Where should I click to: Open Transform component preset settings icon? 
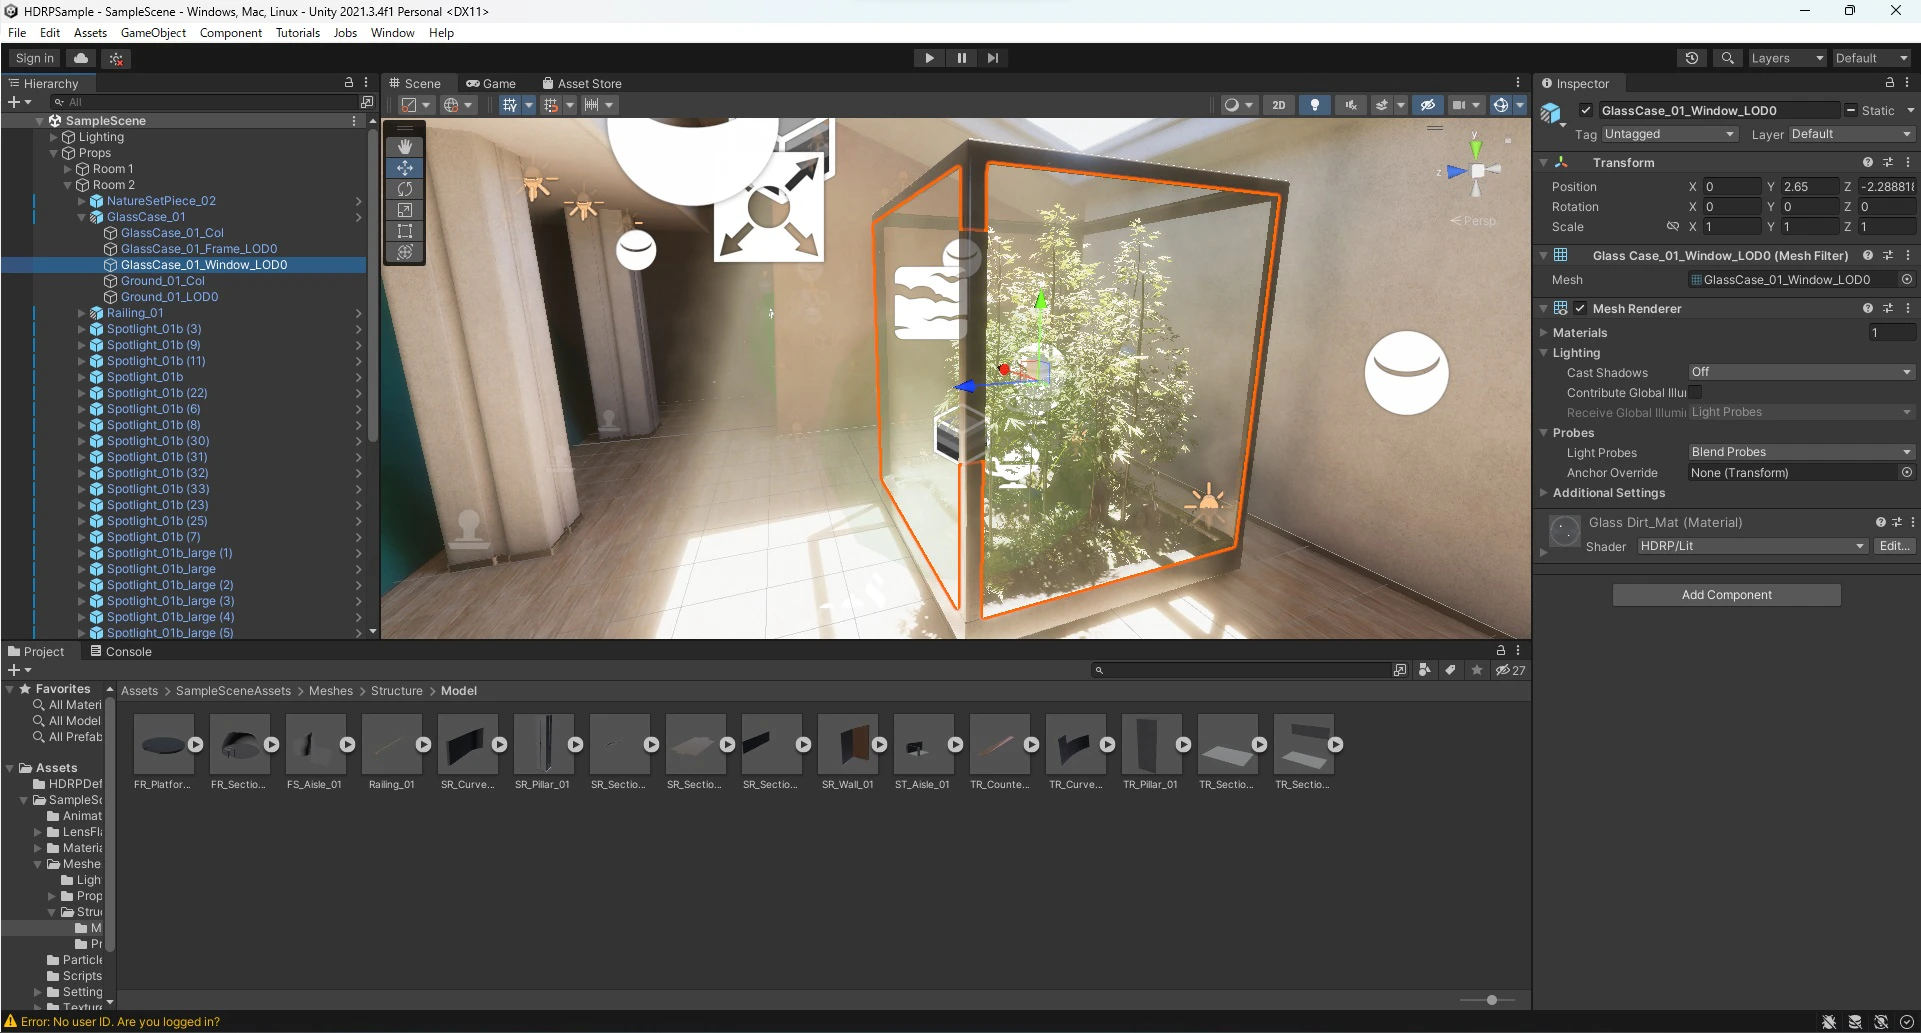coord(1888,162)
